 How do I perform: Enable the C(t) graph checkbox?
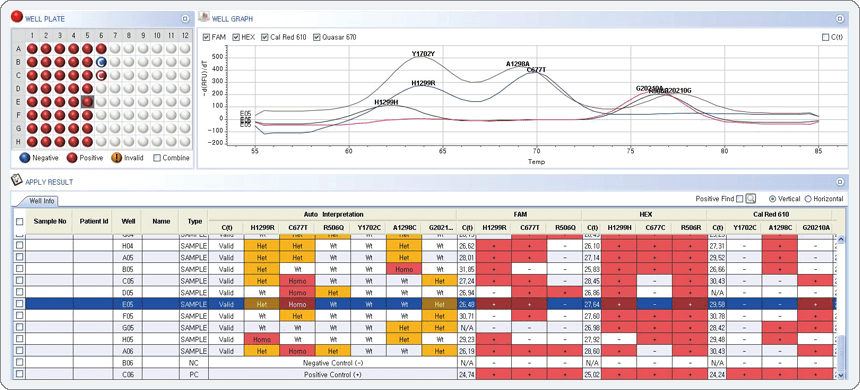coord(825,37)
